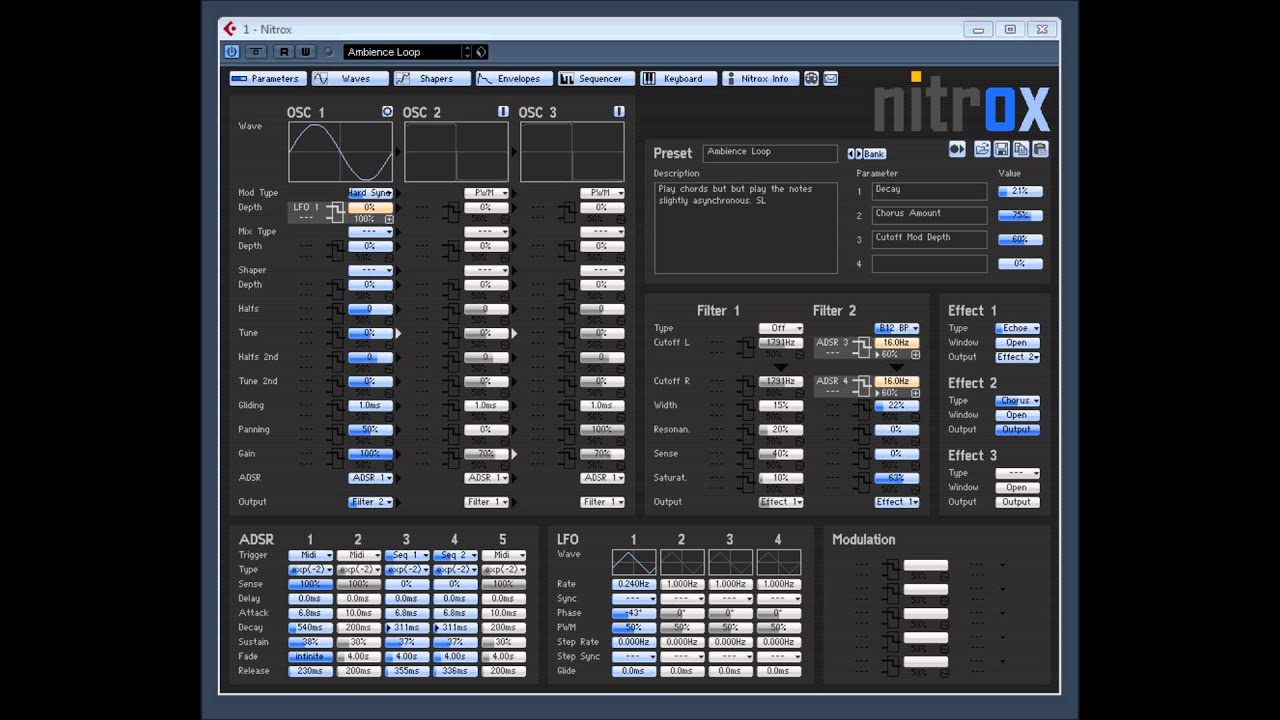Click the Effect 3 Output button
Screen dimensions: 1280x720
1017,502
